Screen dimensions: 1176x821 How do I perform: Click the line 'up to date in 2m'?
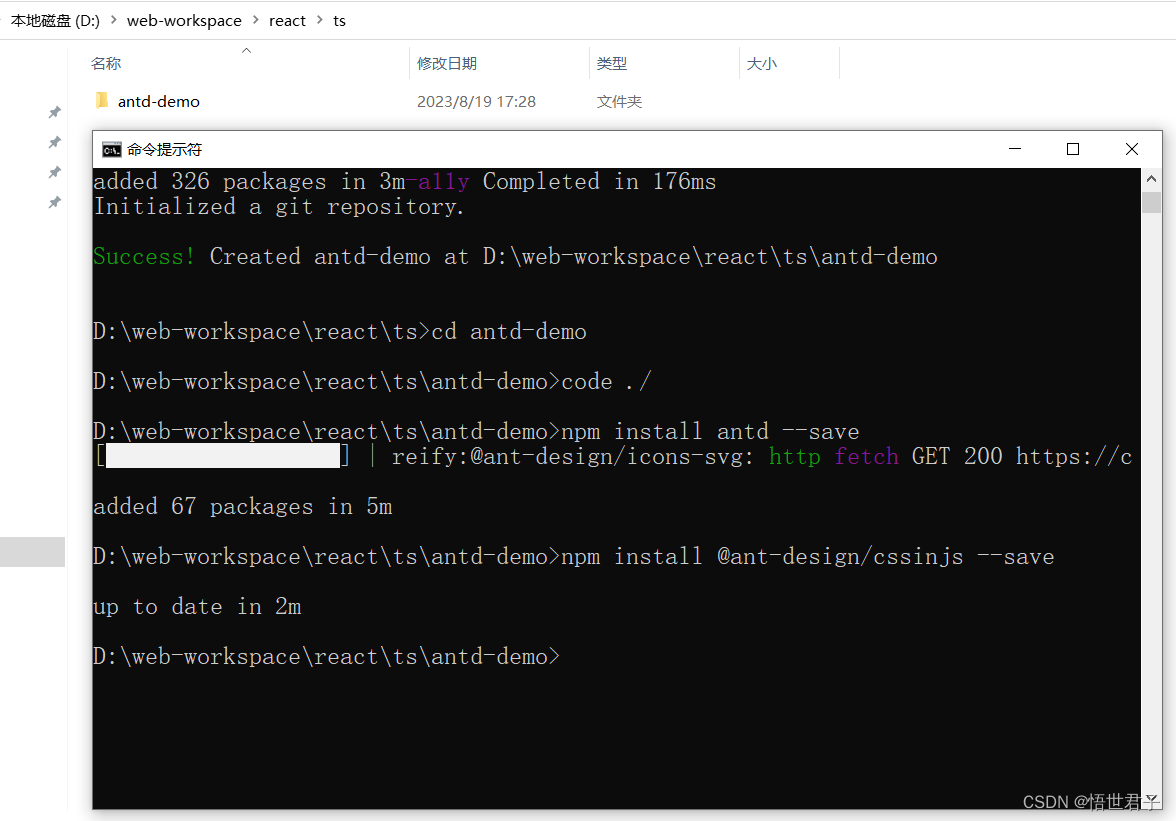point(197,607)
